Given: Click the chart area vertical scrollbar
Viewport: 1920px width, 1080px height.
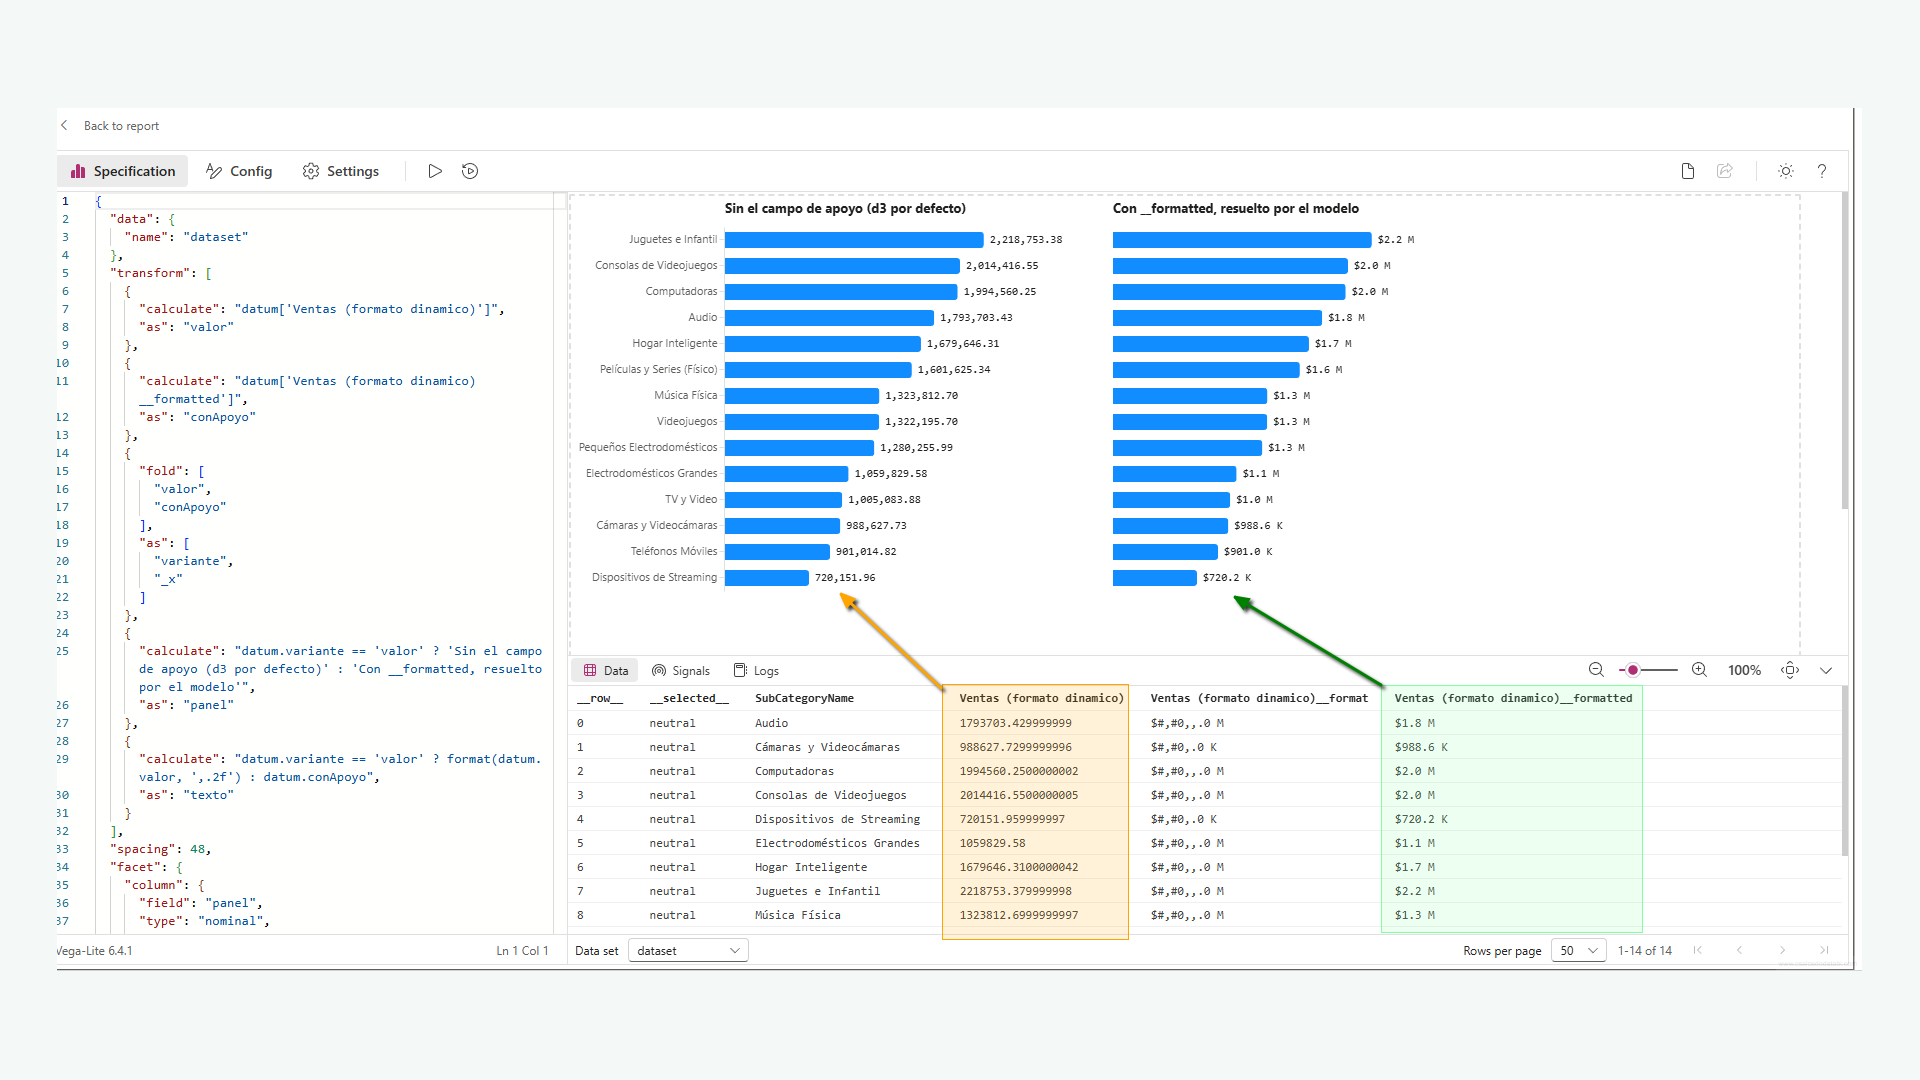Looking at the screenshot, I should pyautogui.click(x=1844, y=350).
